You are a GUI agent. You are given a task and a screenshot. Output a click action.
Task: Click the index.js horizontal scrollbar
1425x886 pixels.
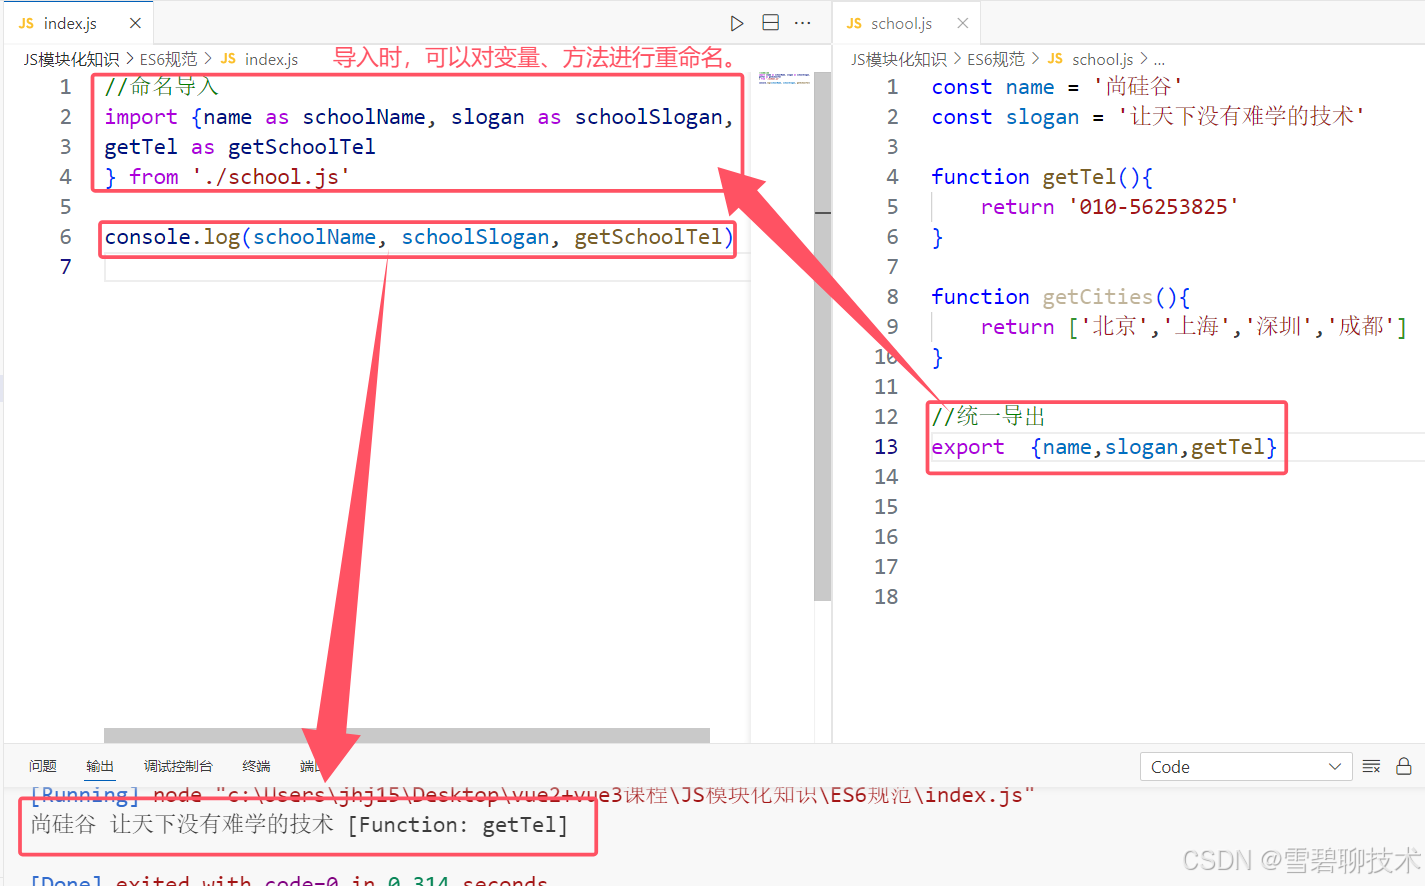pyautogui.click(x=407, y=735)
